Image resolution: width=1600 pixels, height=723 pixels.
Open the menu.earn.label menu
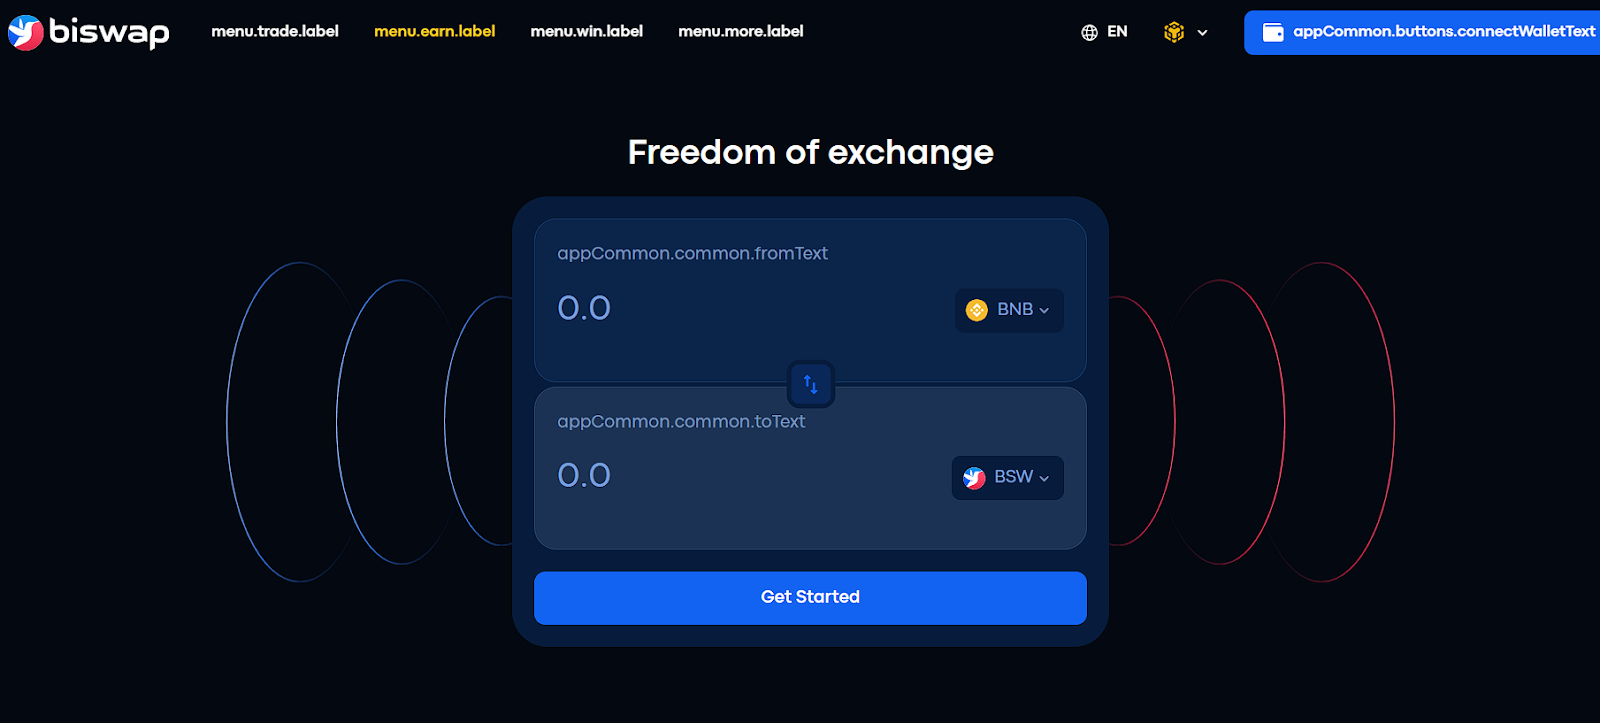pyautogui.click(x=434, y=31)
